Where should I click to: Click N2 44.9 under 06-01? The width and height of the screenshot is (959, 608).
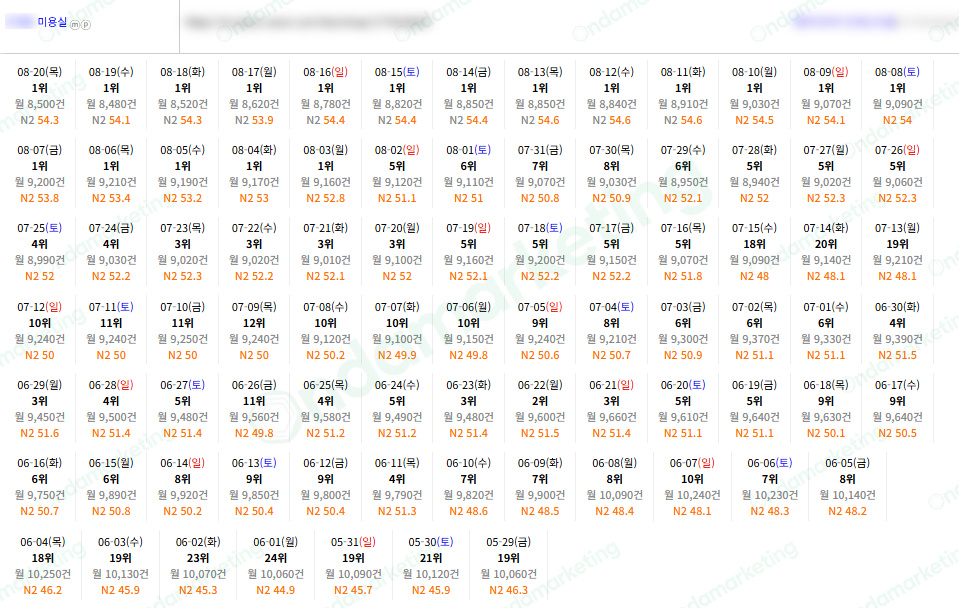[x=276, y=590]
